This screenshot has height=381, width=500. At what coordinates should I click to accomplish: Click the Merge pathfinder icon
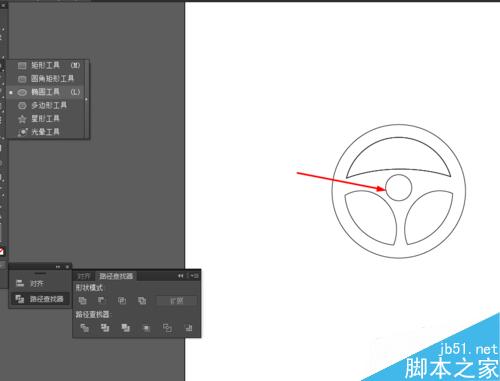pos(126,328)
